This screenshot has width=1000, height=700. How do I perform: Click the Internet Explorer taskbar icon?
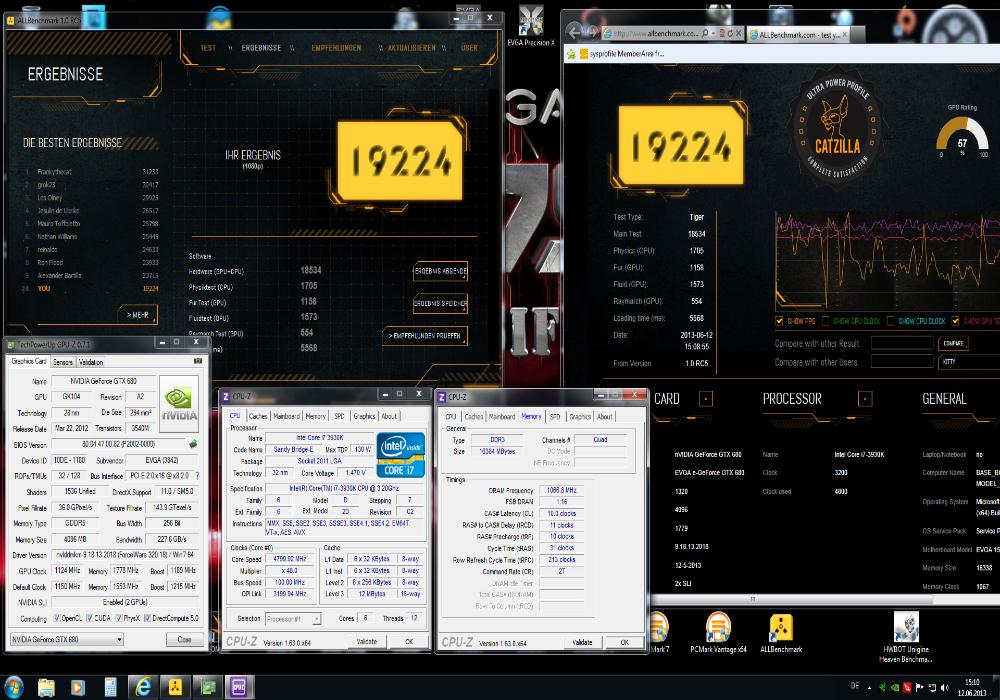pos(143,687)
